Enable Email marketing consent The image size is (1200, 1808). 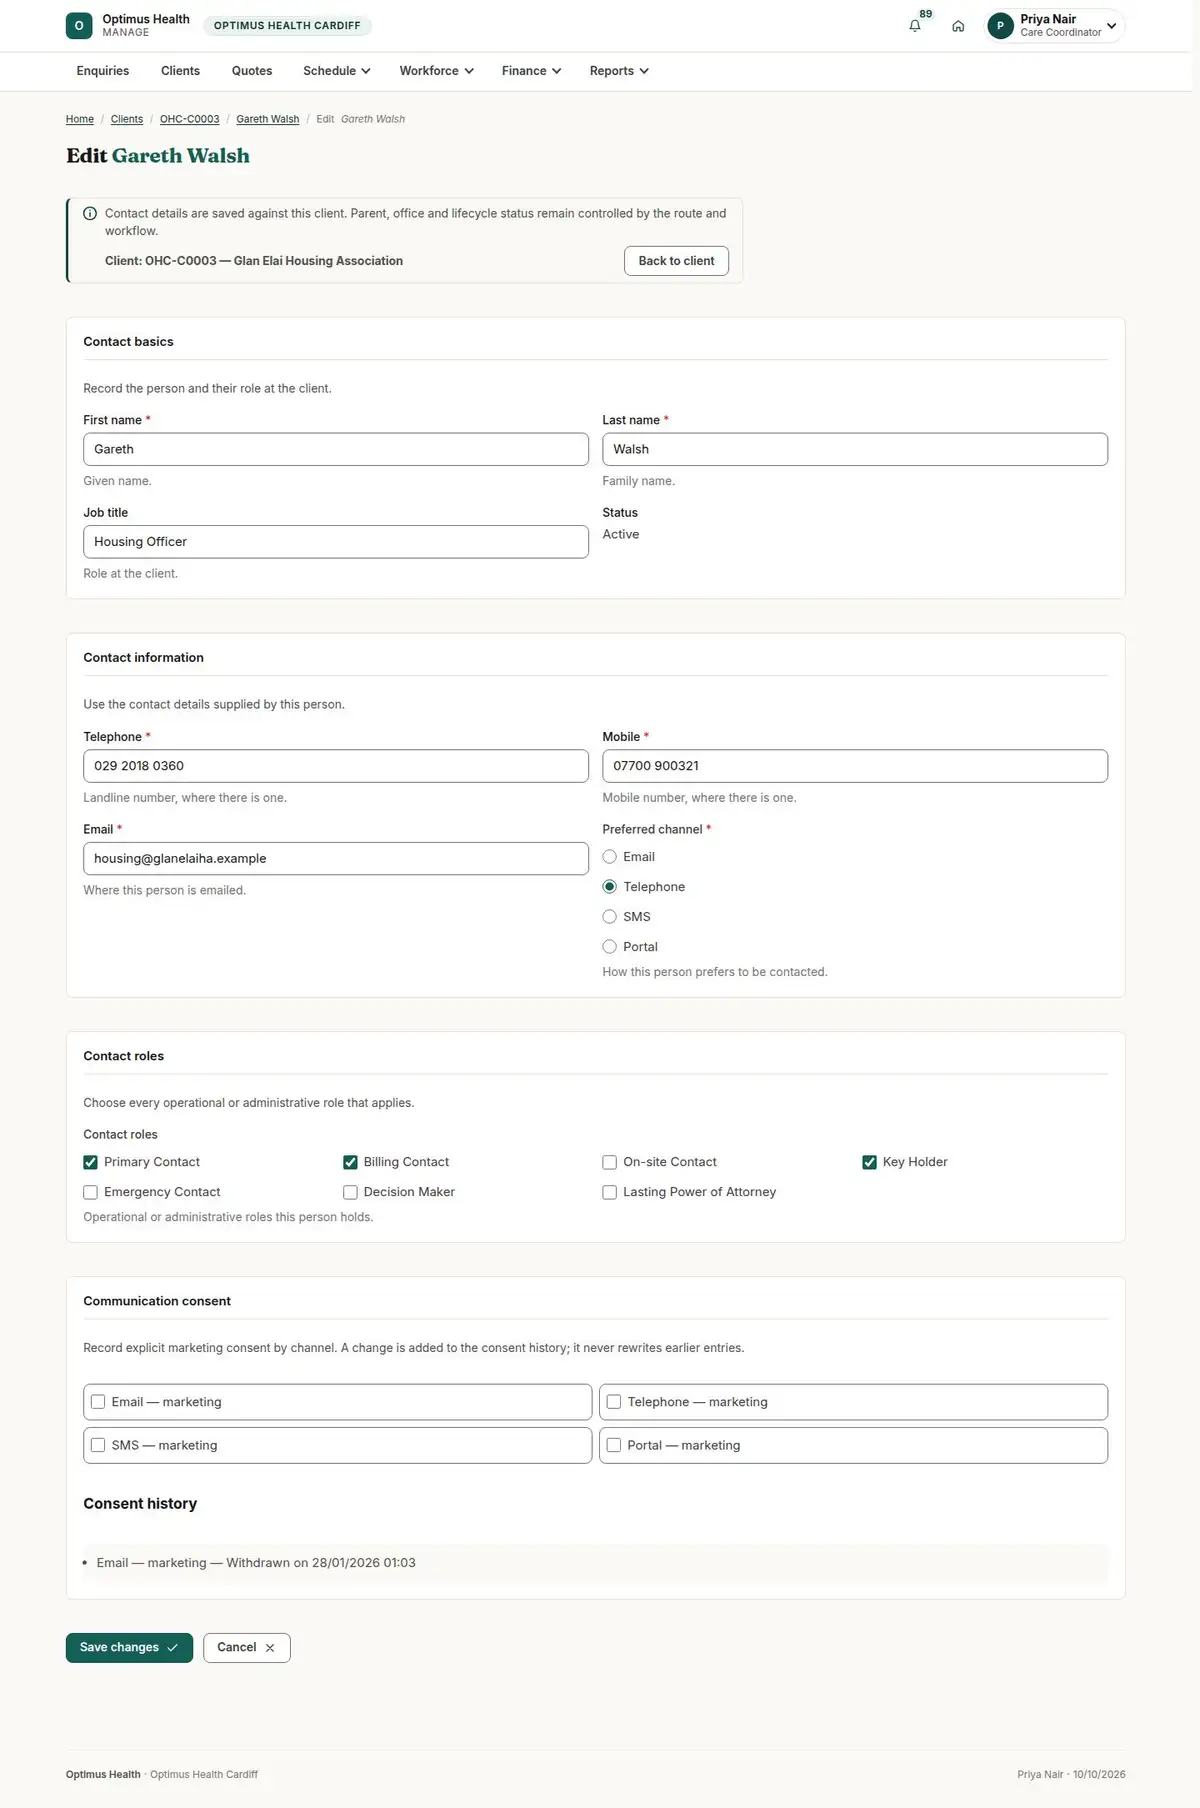[x=98, y=1402]
